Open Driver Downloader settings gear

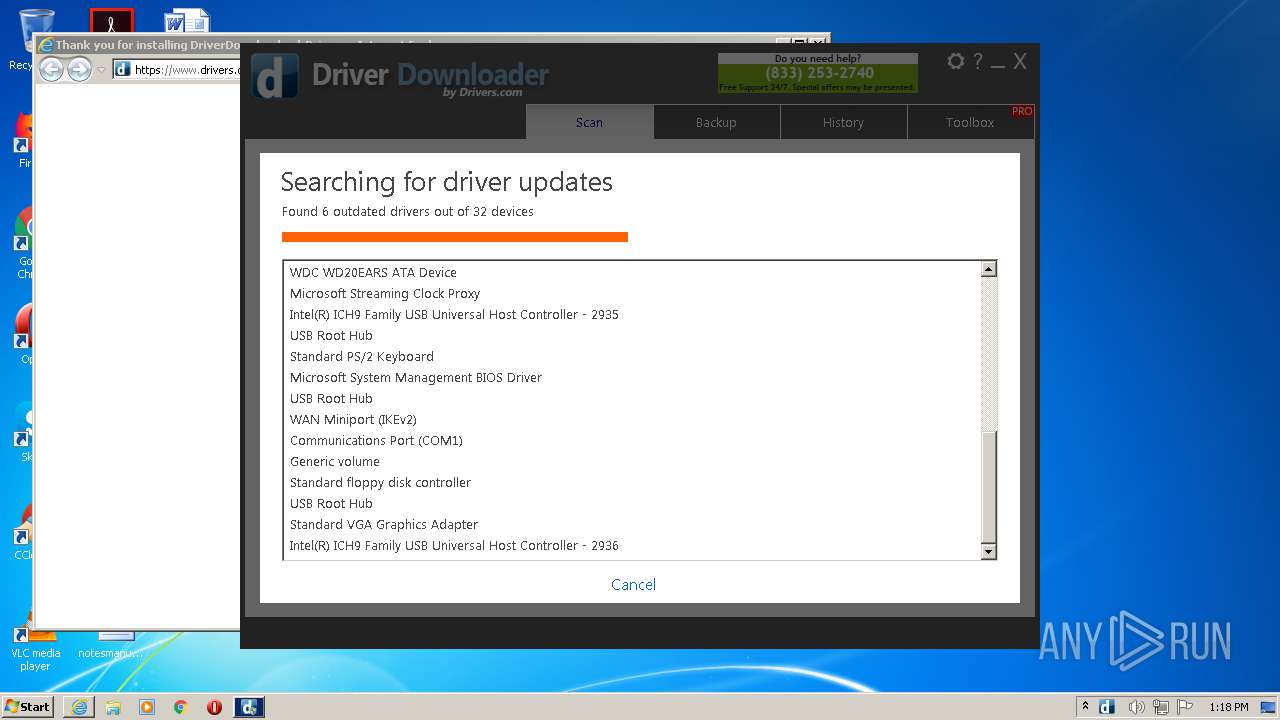(x=955, y=62)
